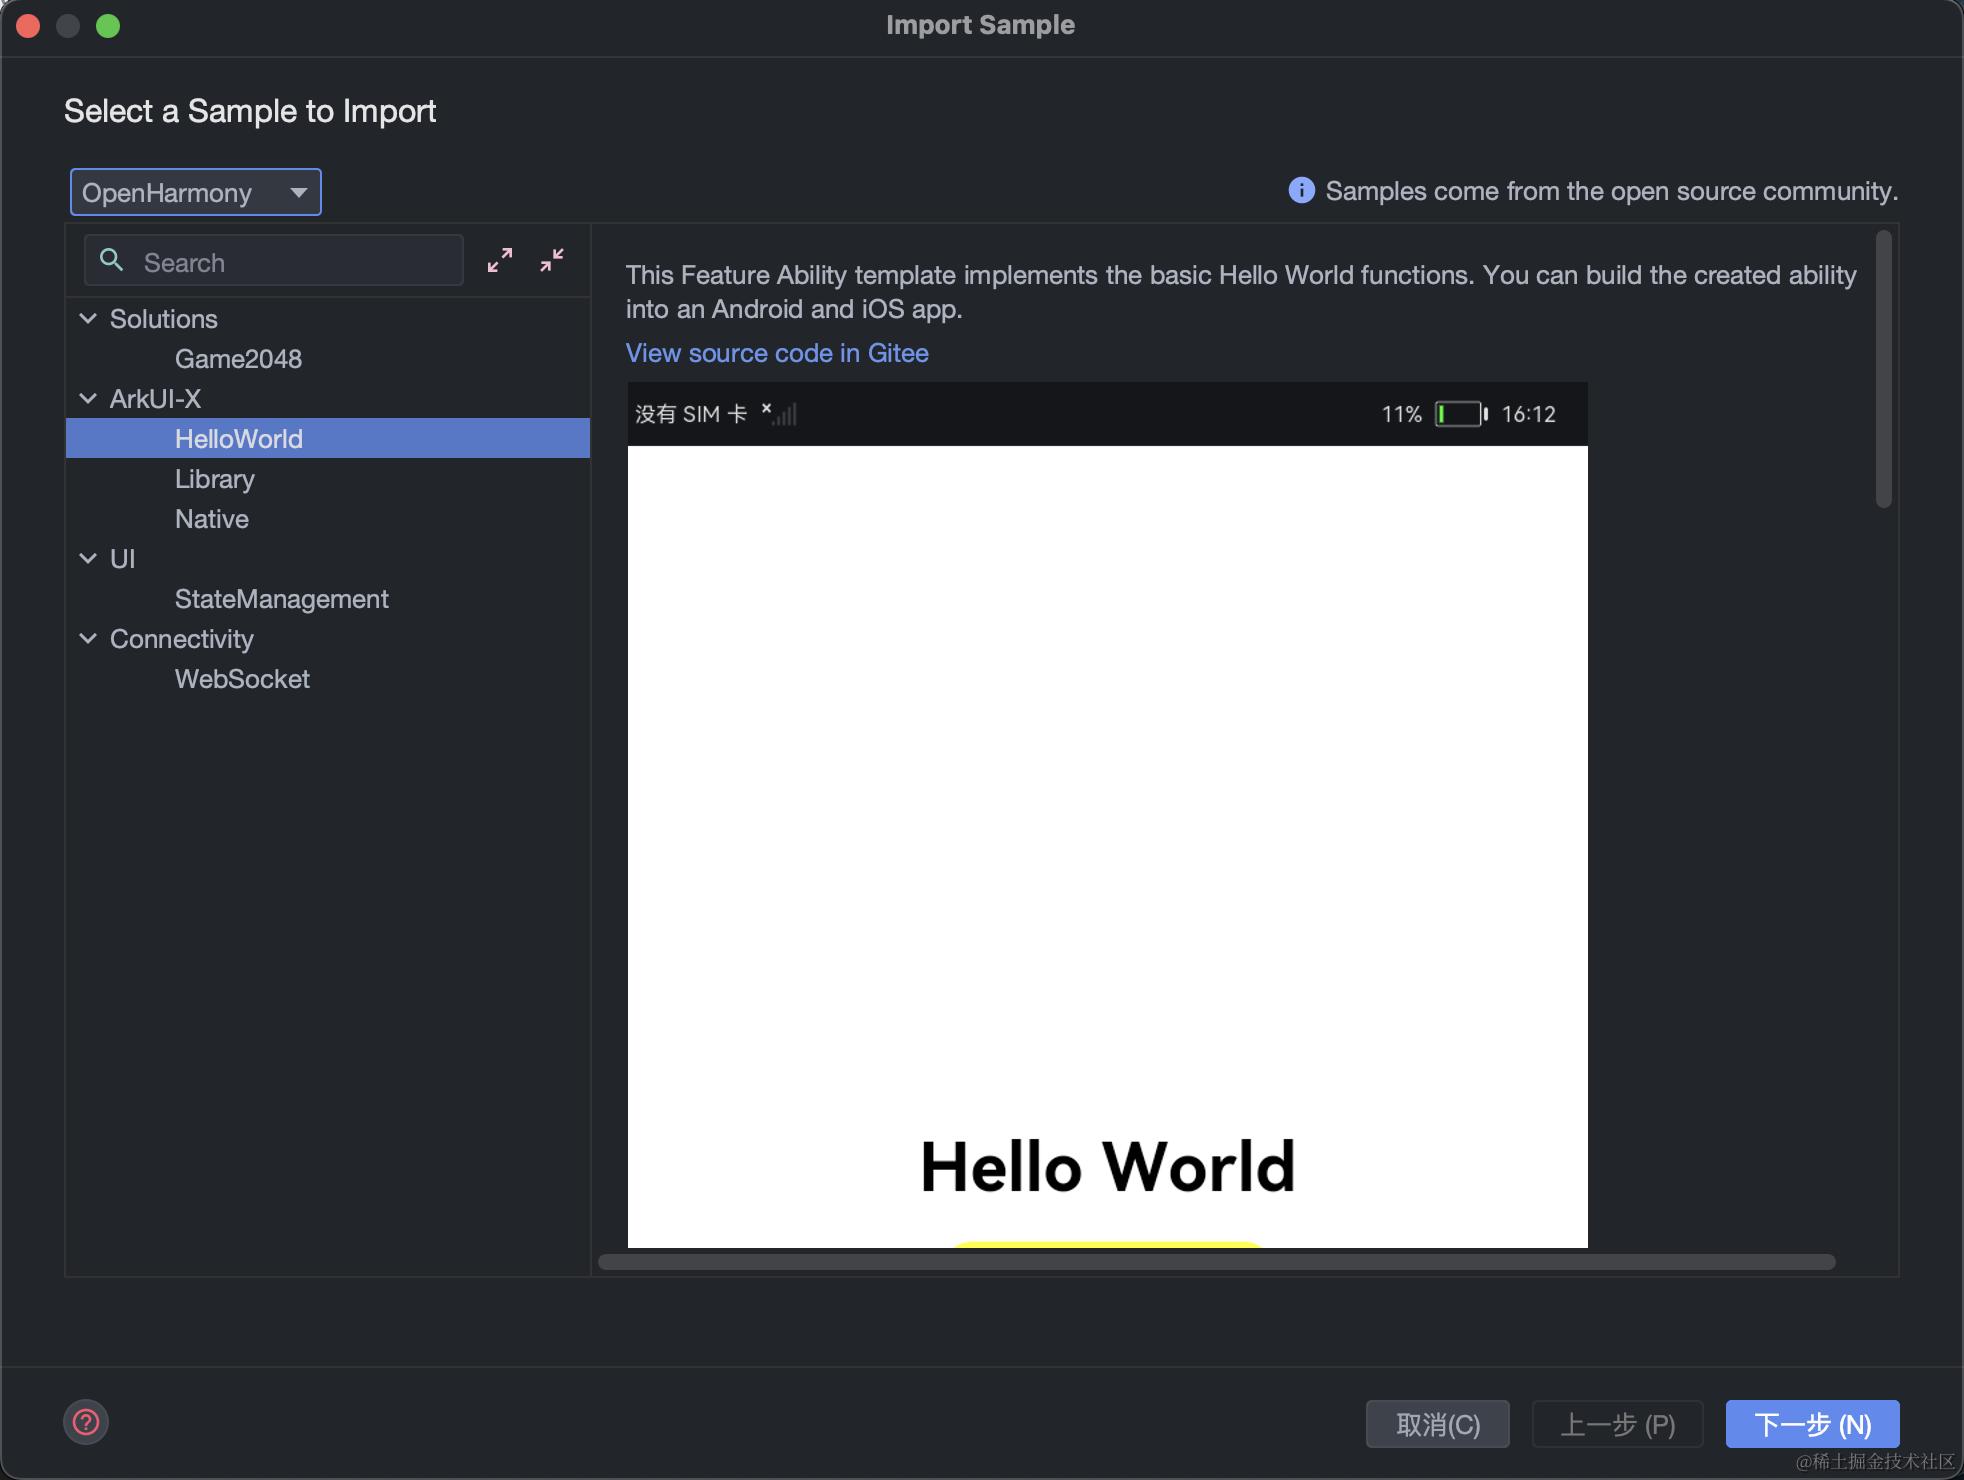
Task: Open help via question mark icon
Action: pyautogui.click(x=86, y=1422)
